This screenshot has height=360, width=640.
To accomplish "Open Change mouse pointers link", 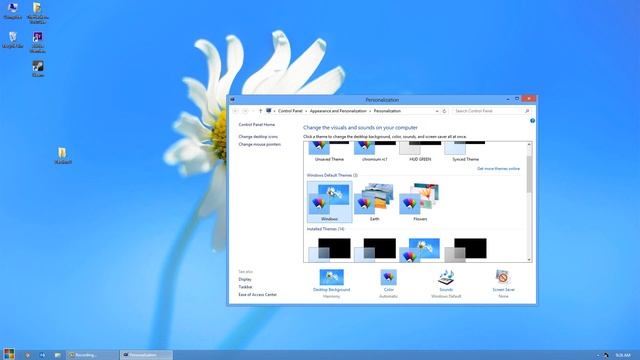I will pos(260,144).
